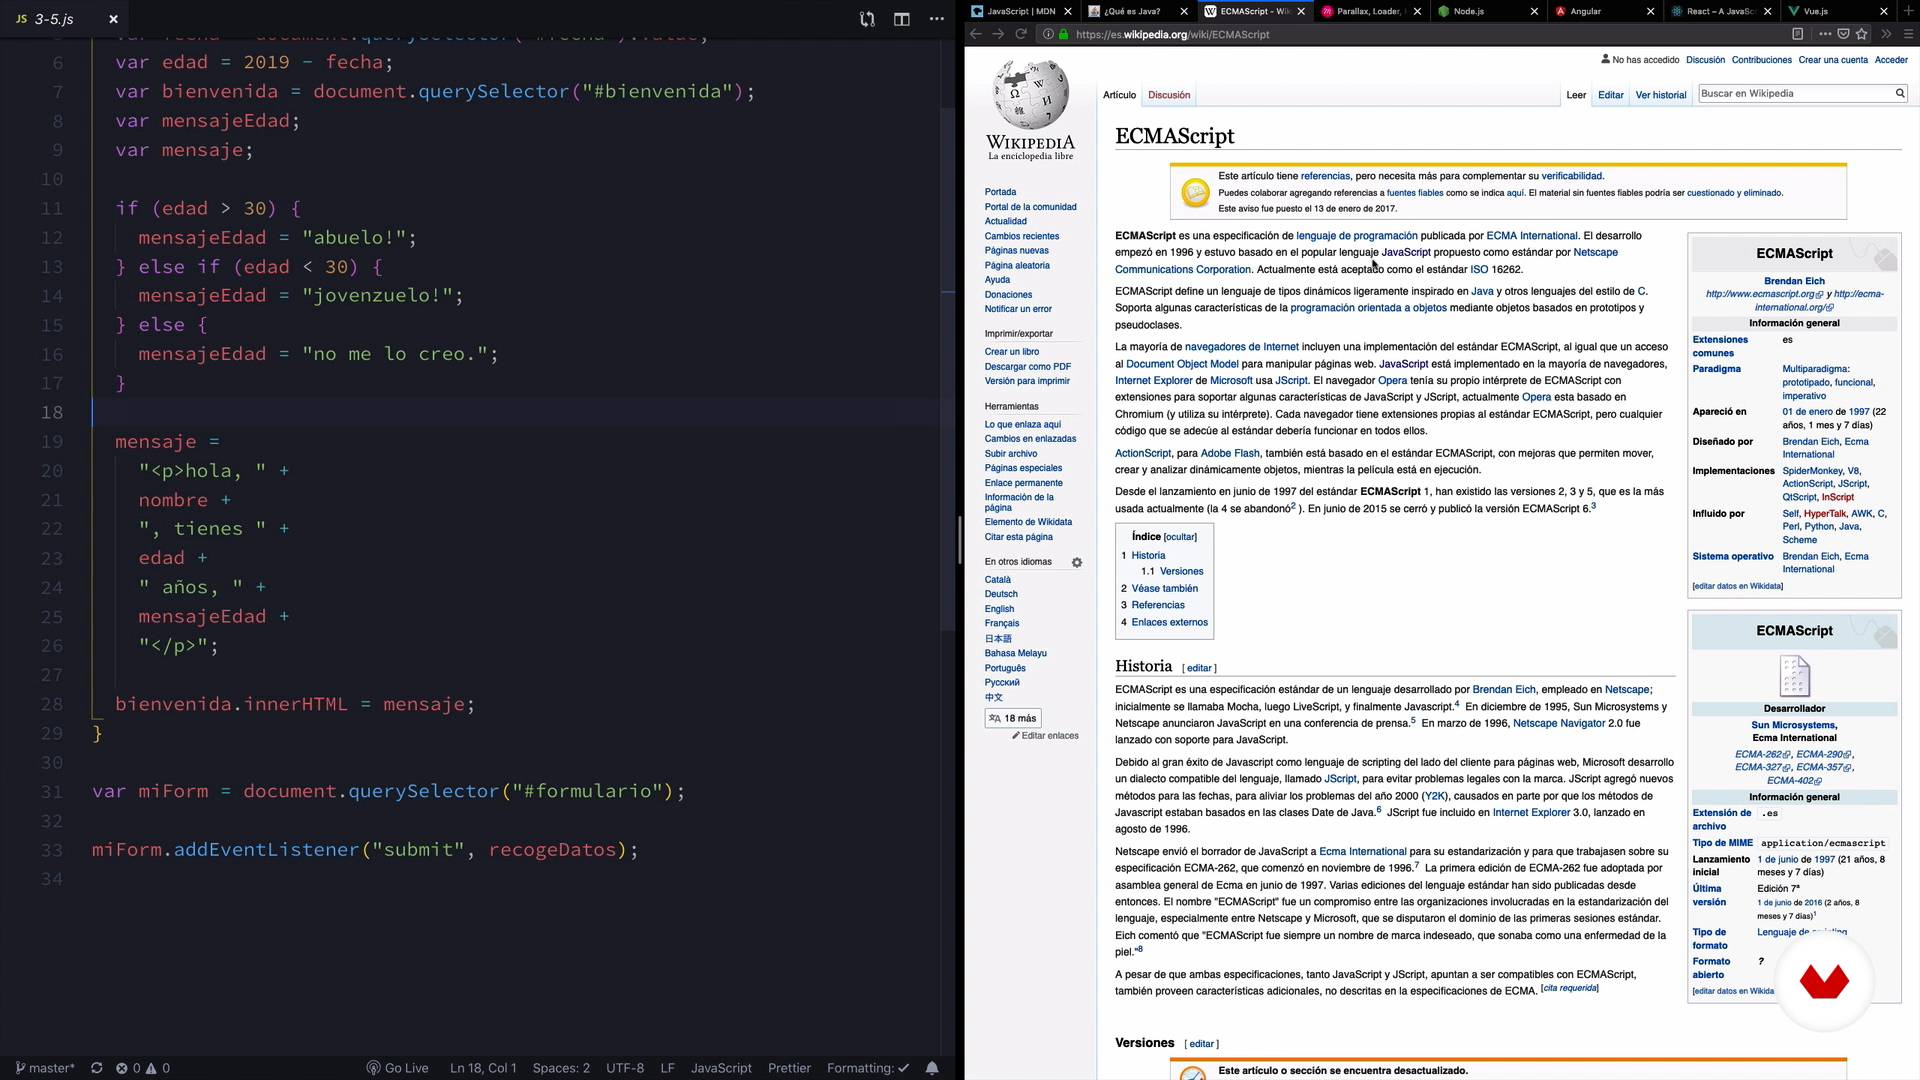Open the editor's more actions menu
The height and width of the screenshot is (1080, 1920).
tap(936, 19)
